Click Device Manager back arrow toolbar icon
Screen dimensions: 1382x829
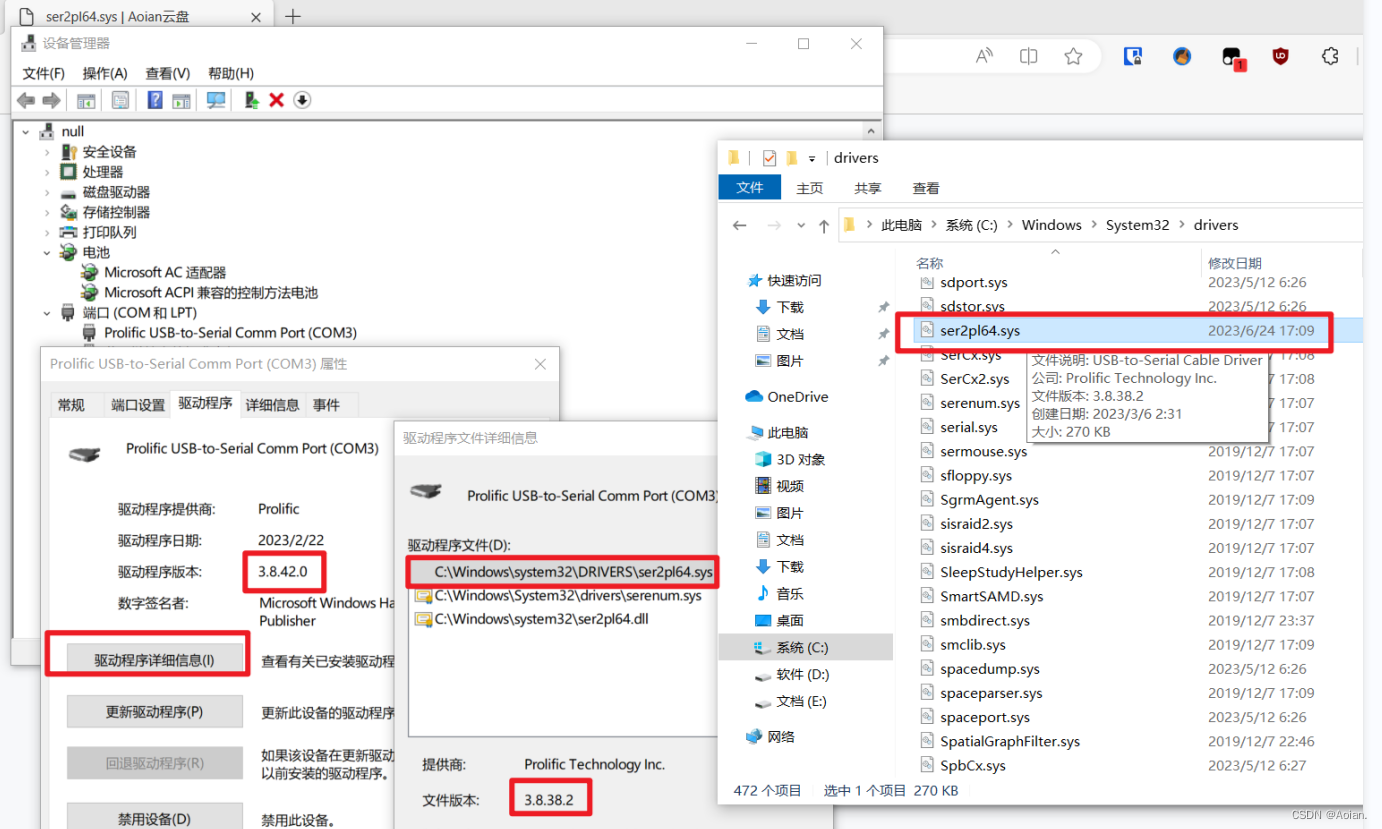[x=26, y=100]
